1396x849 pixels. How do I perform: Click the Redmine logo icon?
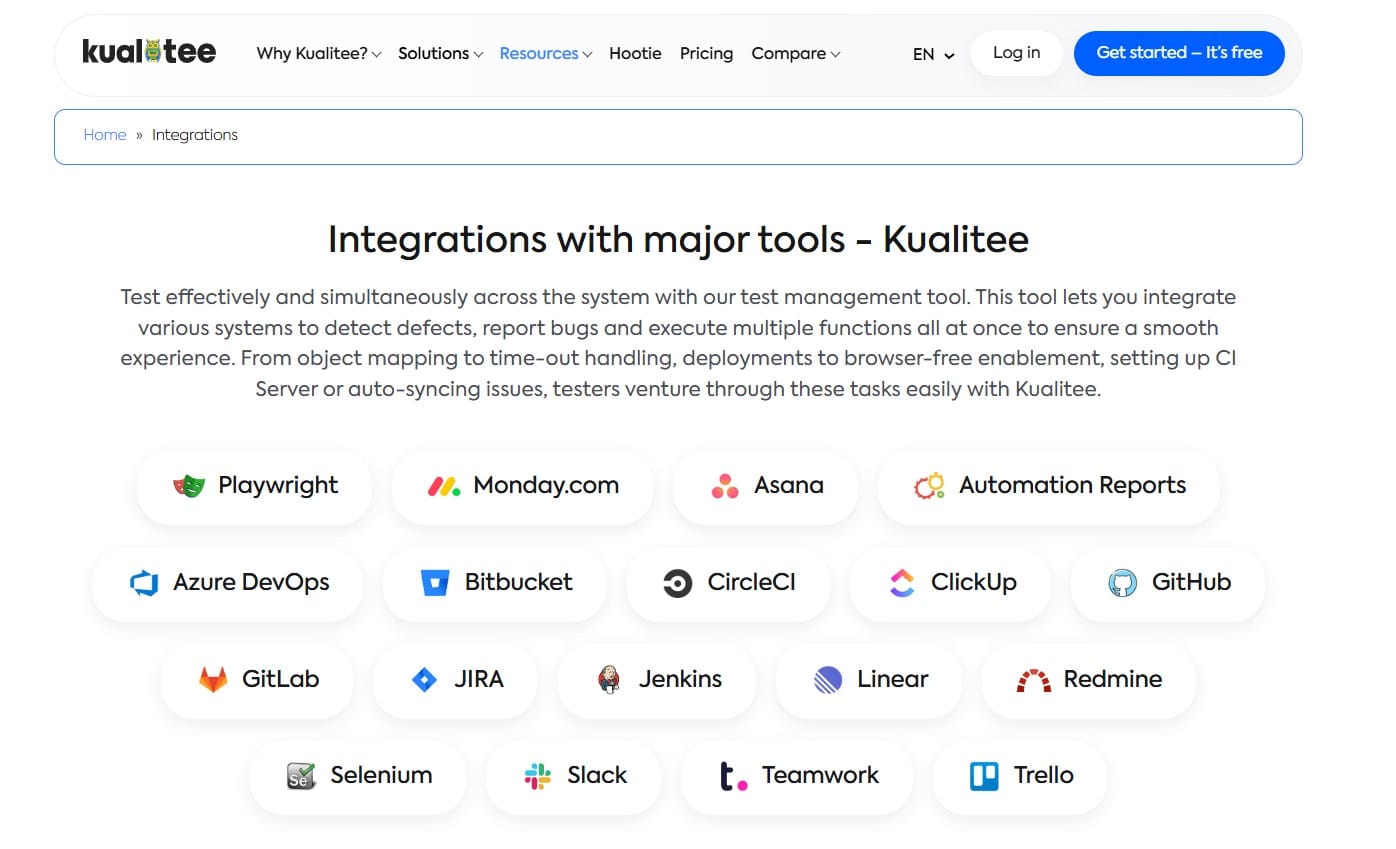click(x=1034, y=681)
